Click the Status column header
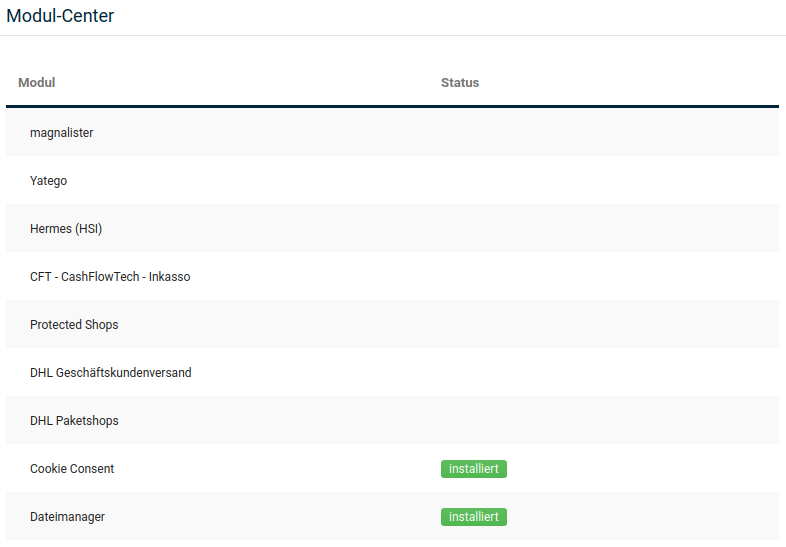Screen dimensions: 786x547 (x=460, y=83)
